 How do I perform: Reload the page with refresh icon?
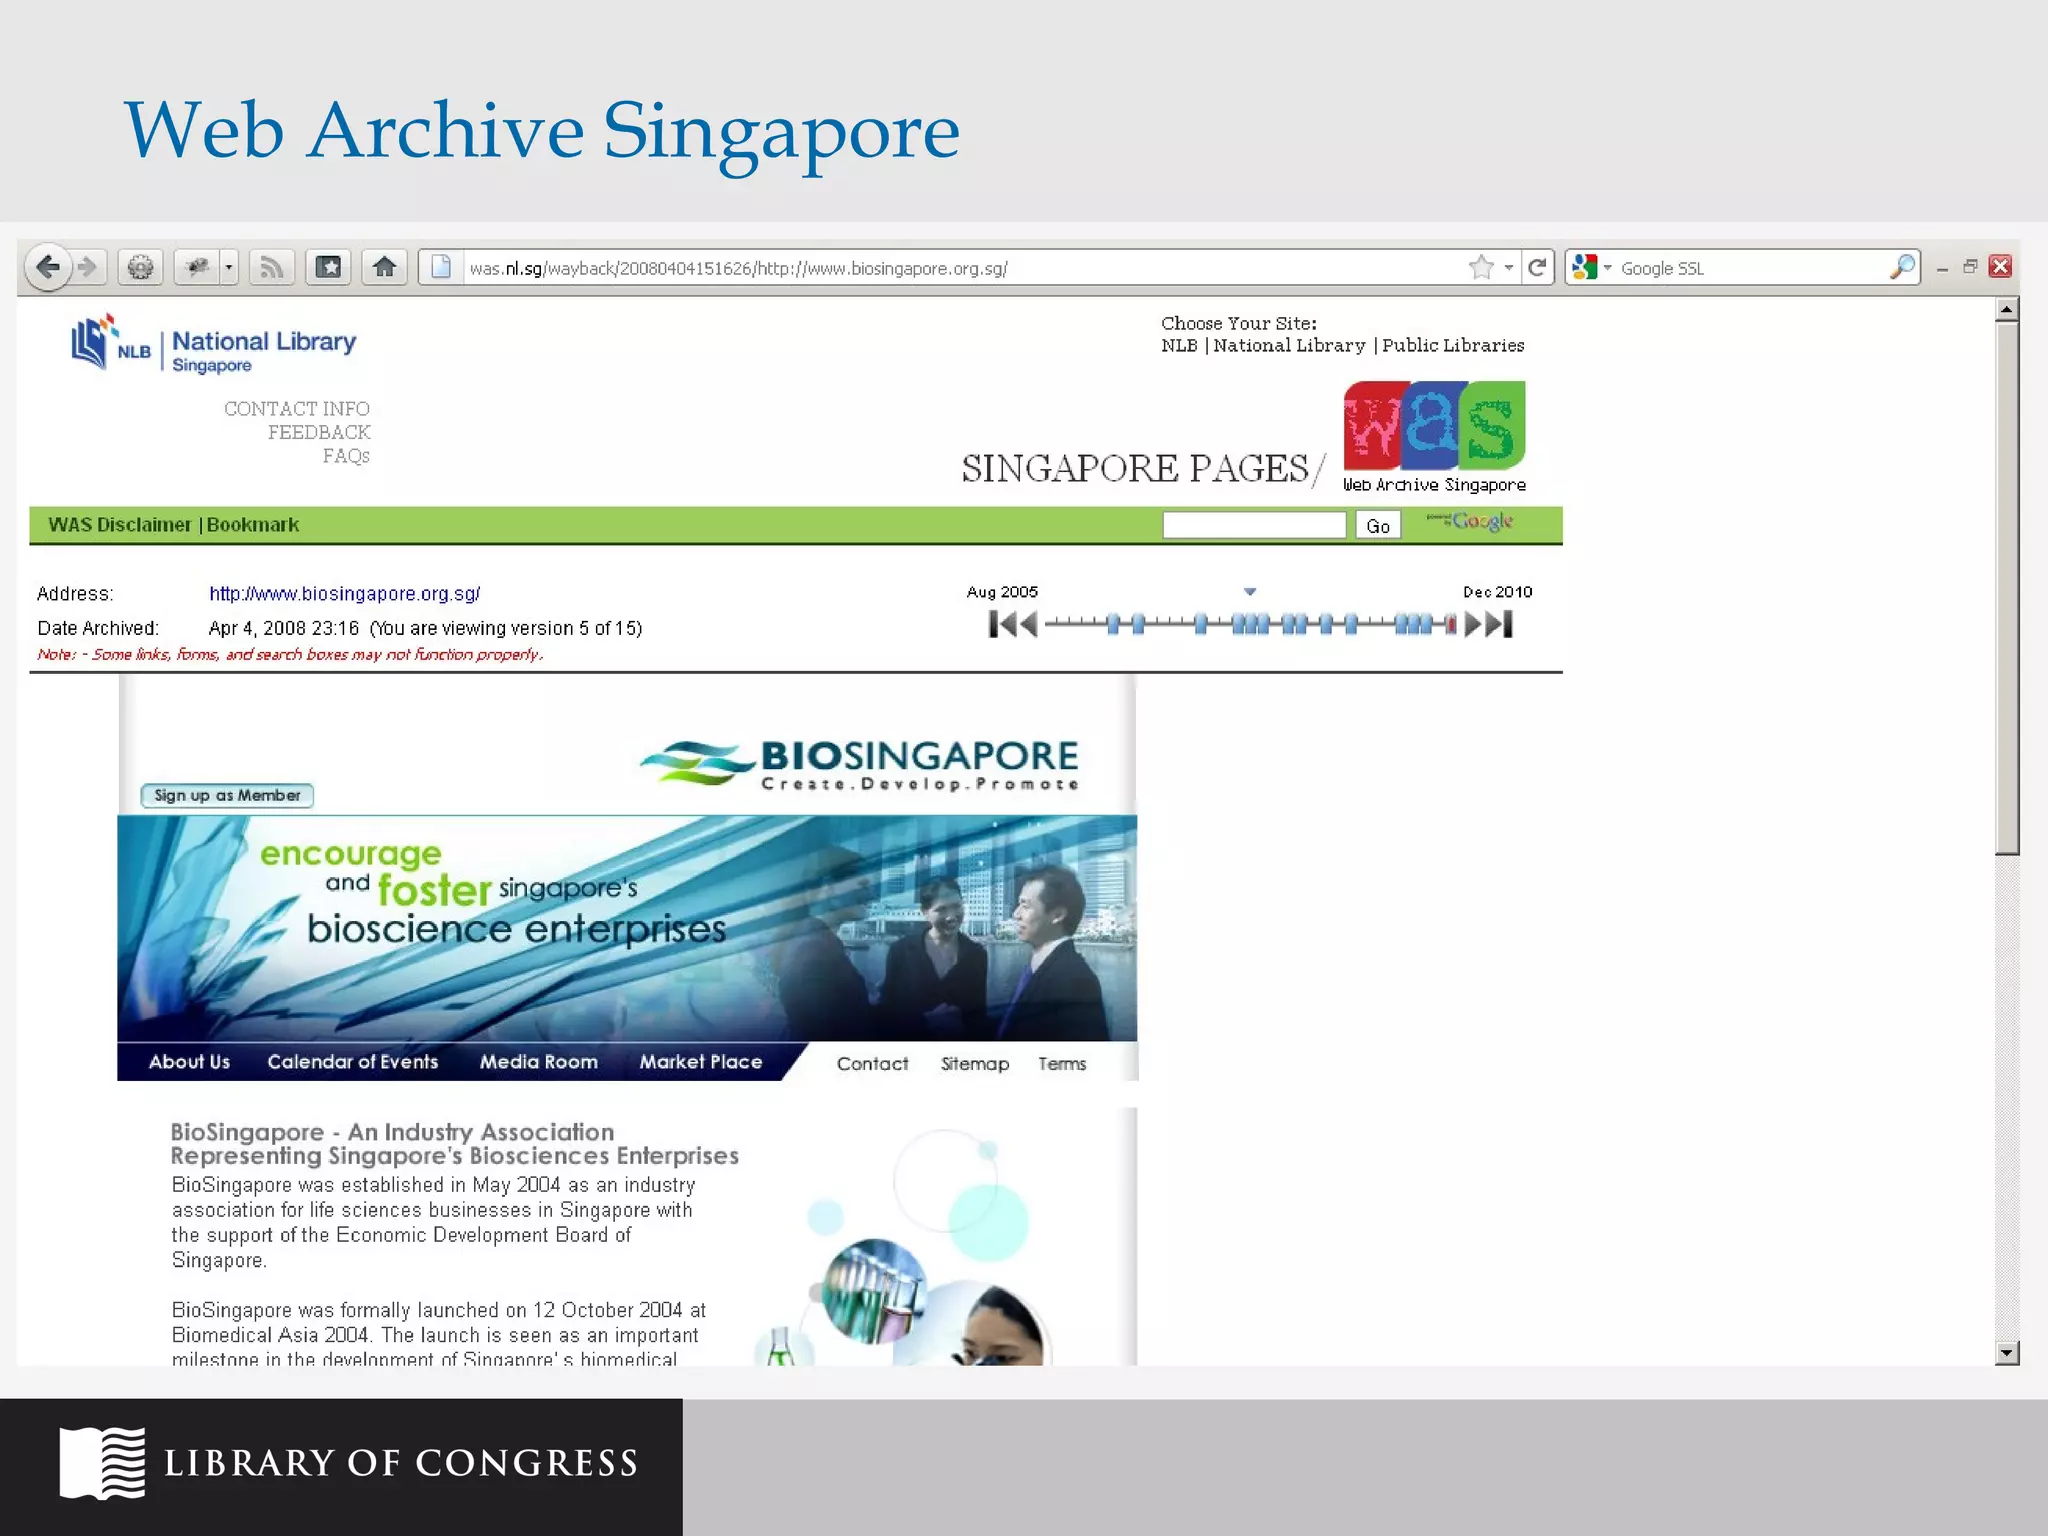coord(1538,267)
